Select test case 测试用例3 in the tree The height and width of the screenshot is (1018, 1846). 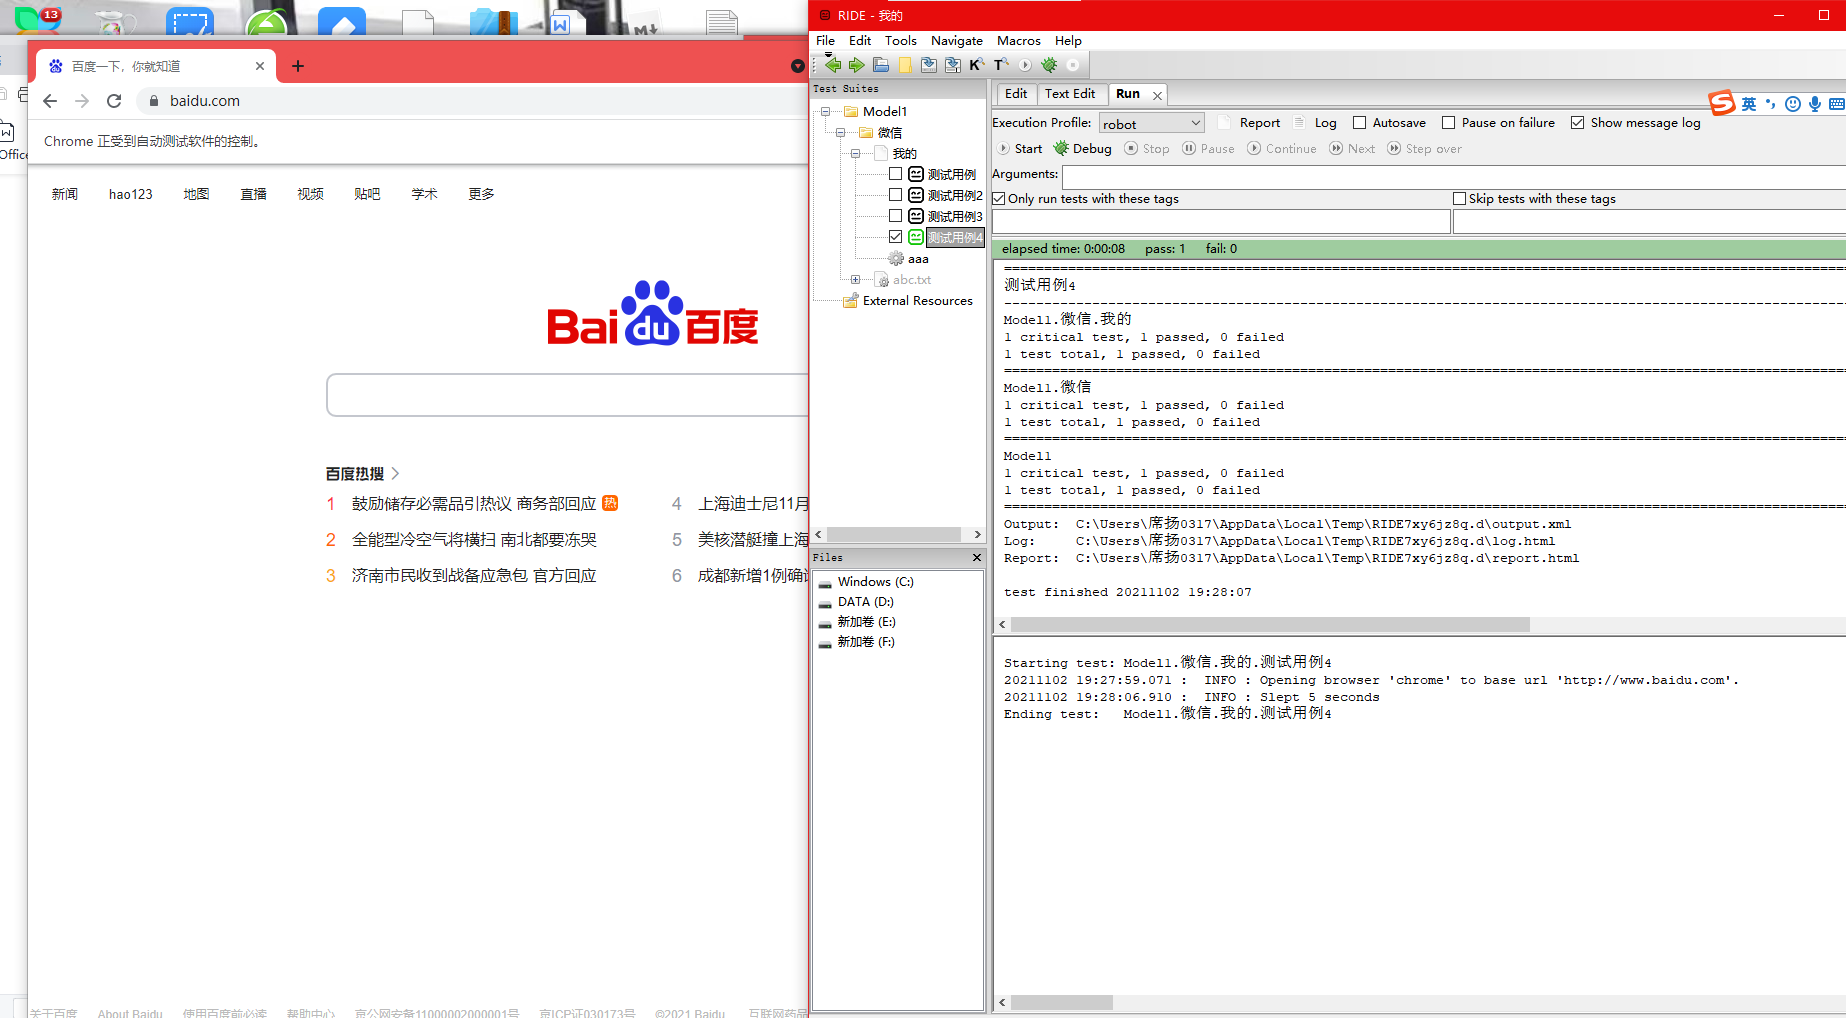(x=957, y=215)
